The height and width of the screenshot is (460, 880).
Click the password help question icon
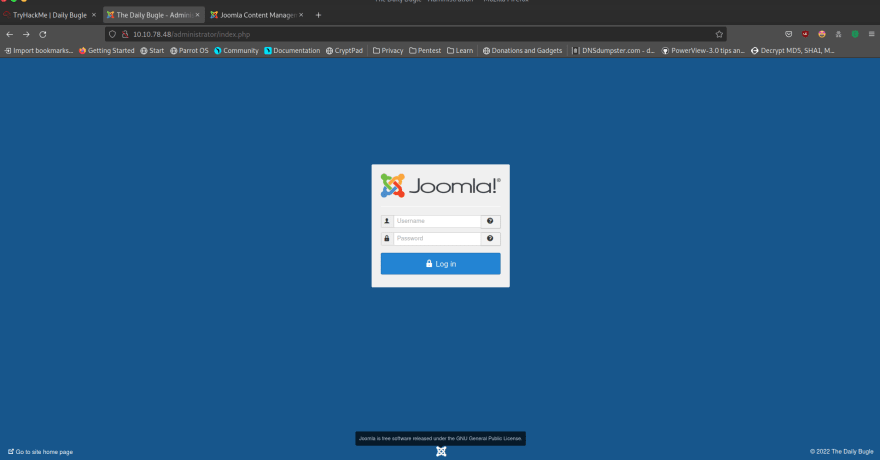pos(491,238)
